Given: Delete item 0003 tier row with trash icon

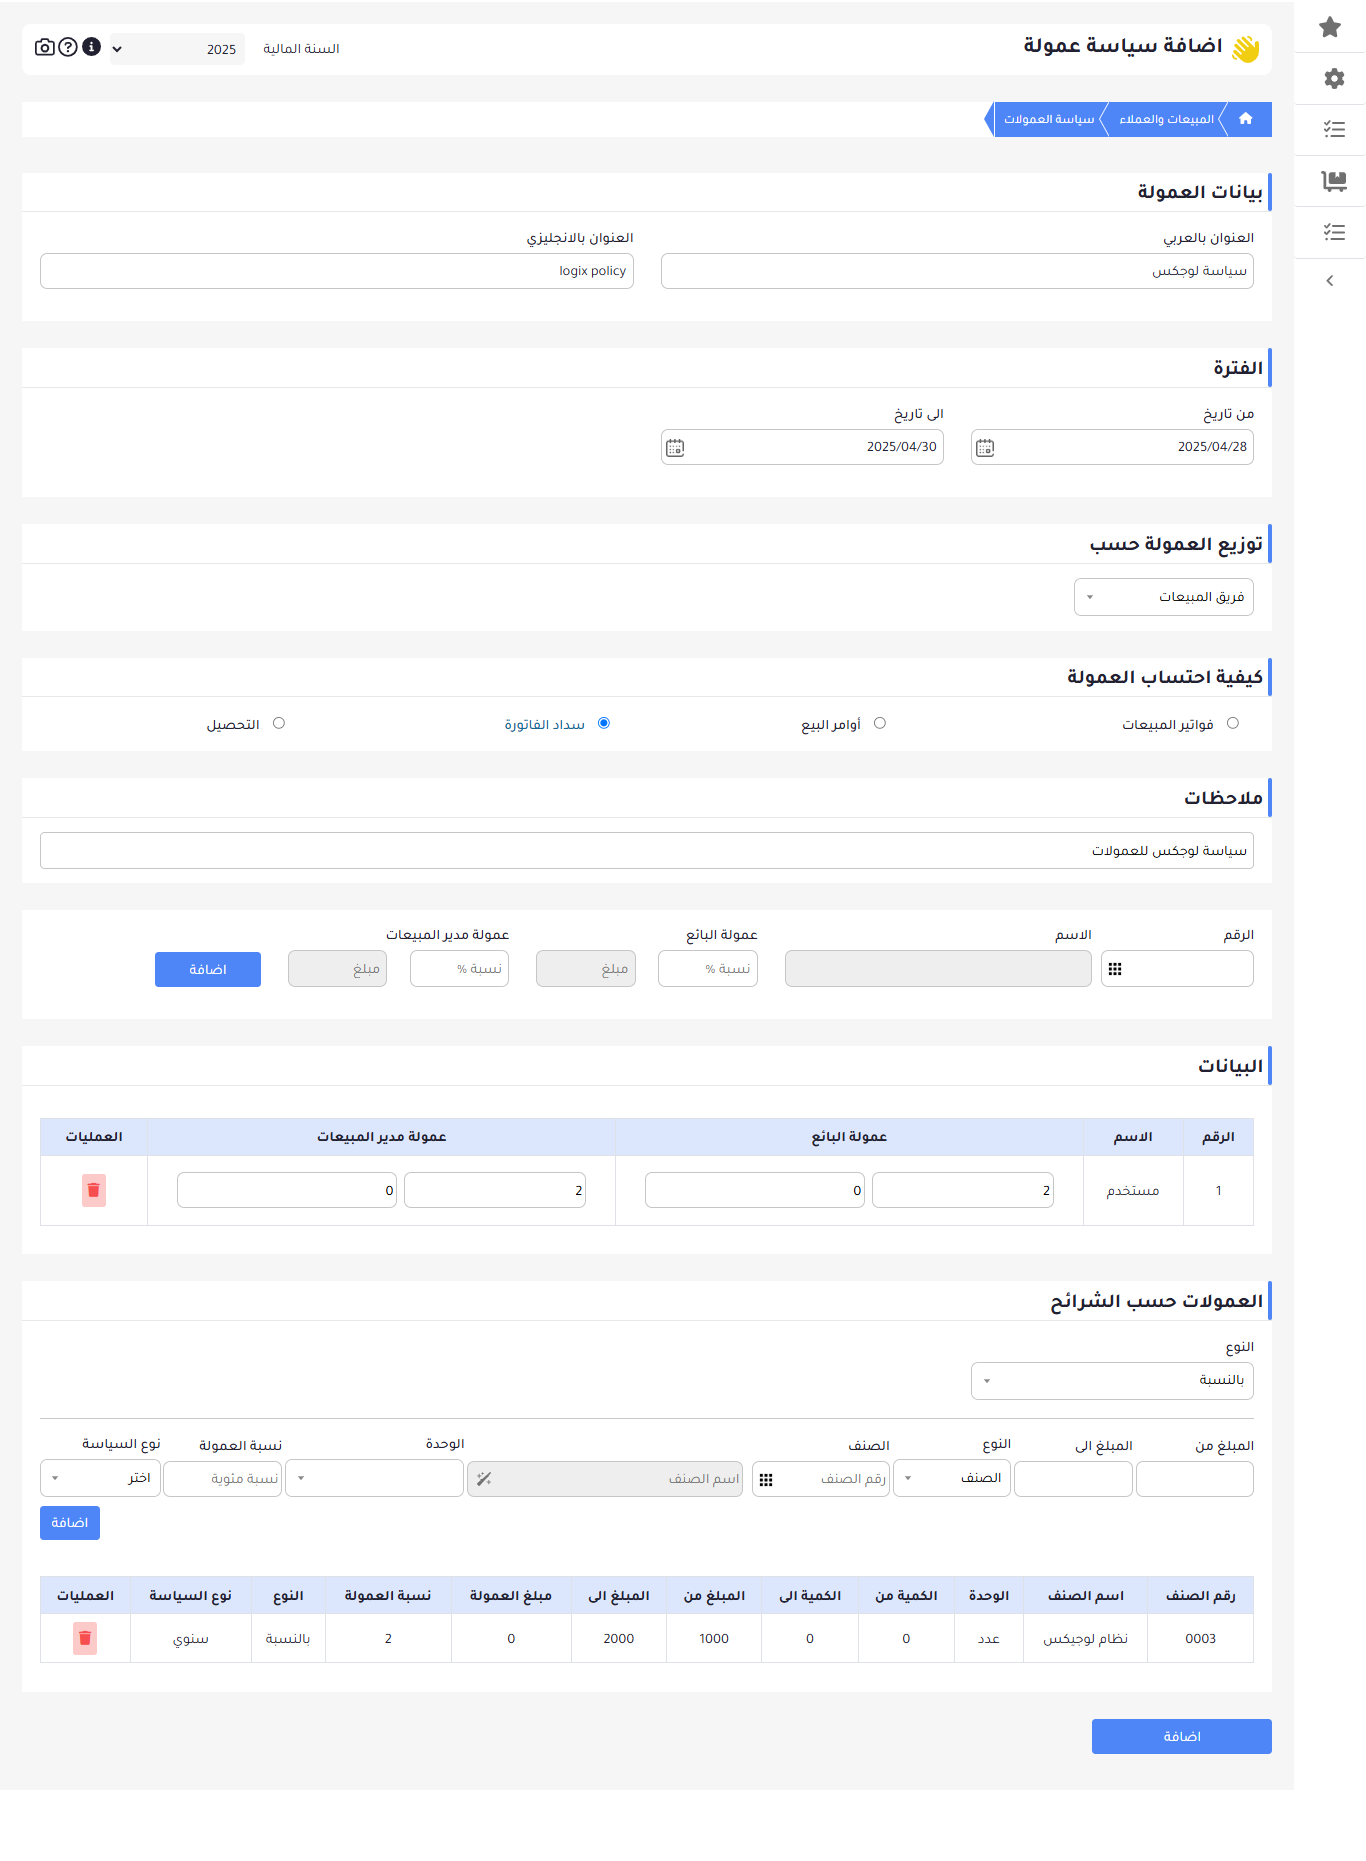Looking at the screenshot, I should (85, 1638).
